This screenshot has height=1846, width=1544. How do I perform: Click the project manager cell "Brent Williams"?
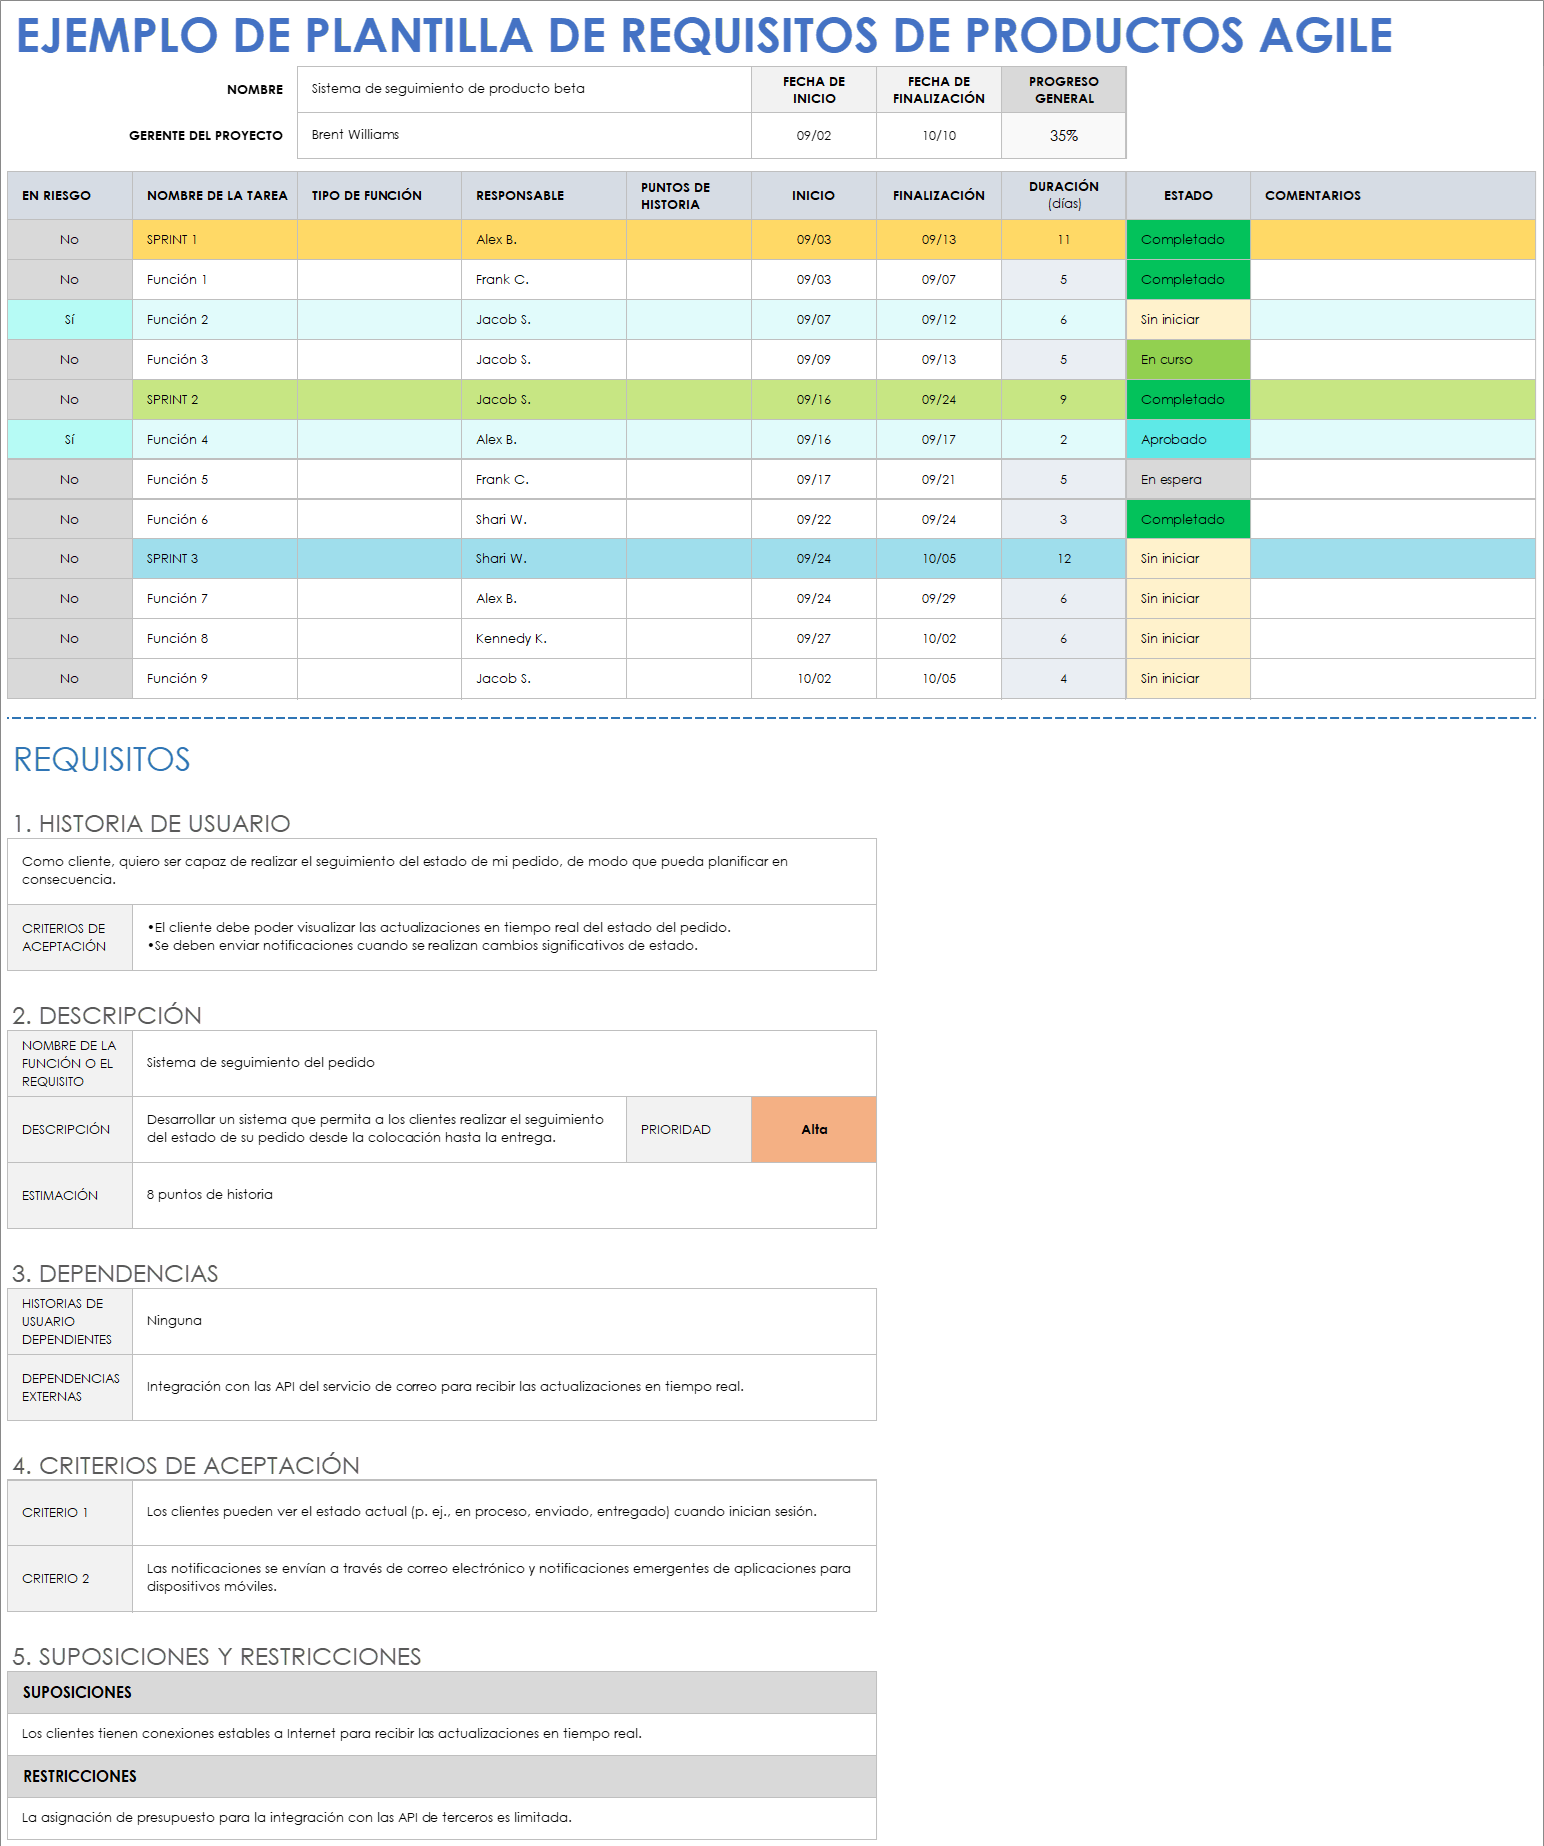pos(524,135)
